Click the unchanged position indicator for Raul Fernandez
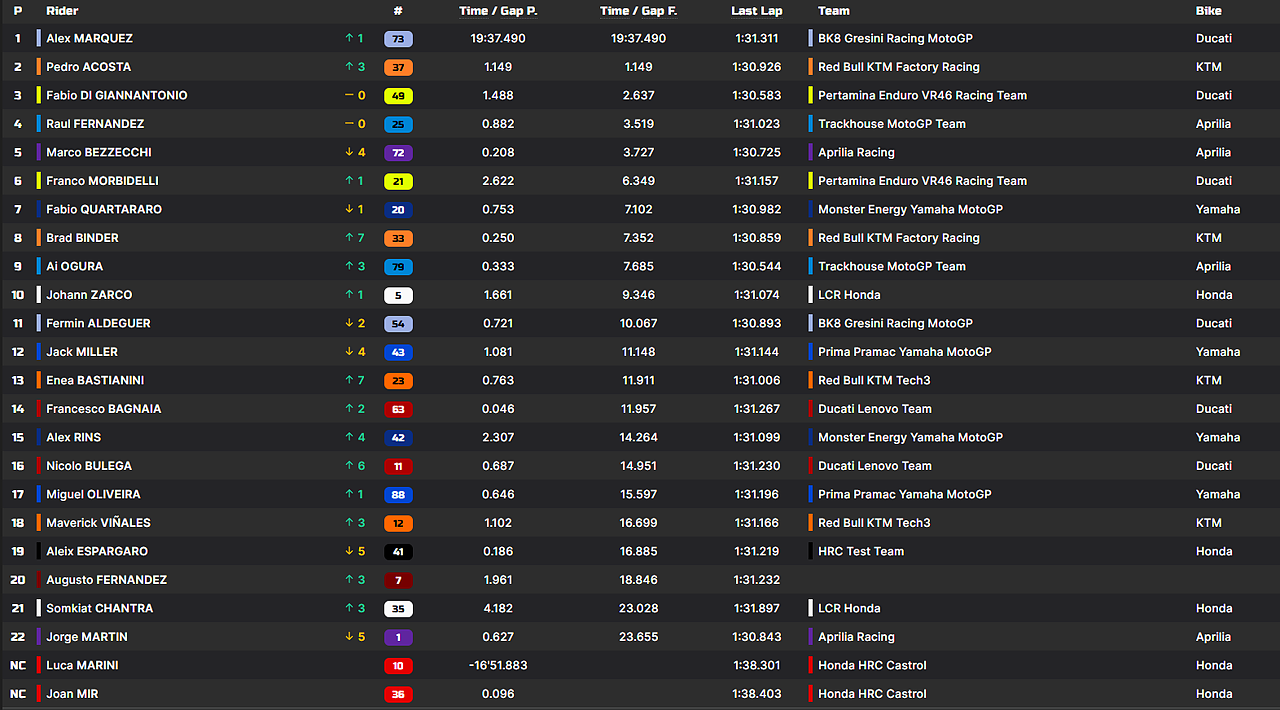 pos(349,124)
